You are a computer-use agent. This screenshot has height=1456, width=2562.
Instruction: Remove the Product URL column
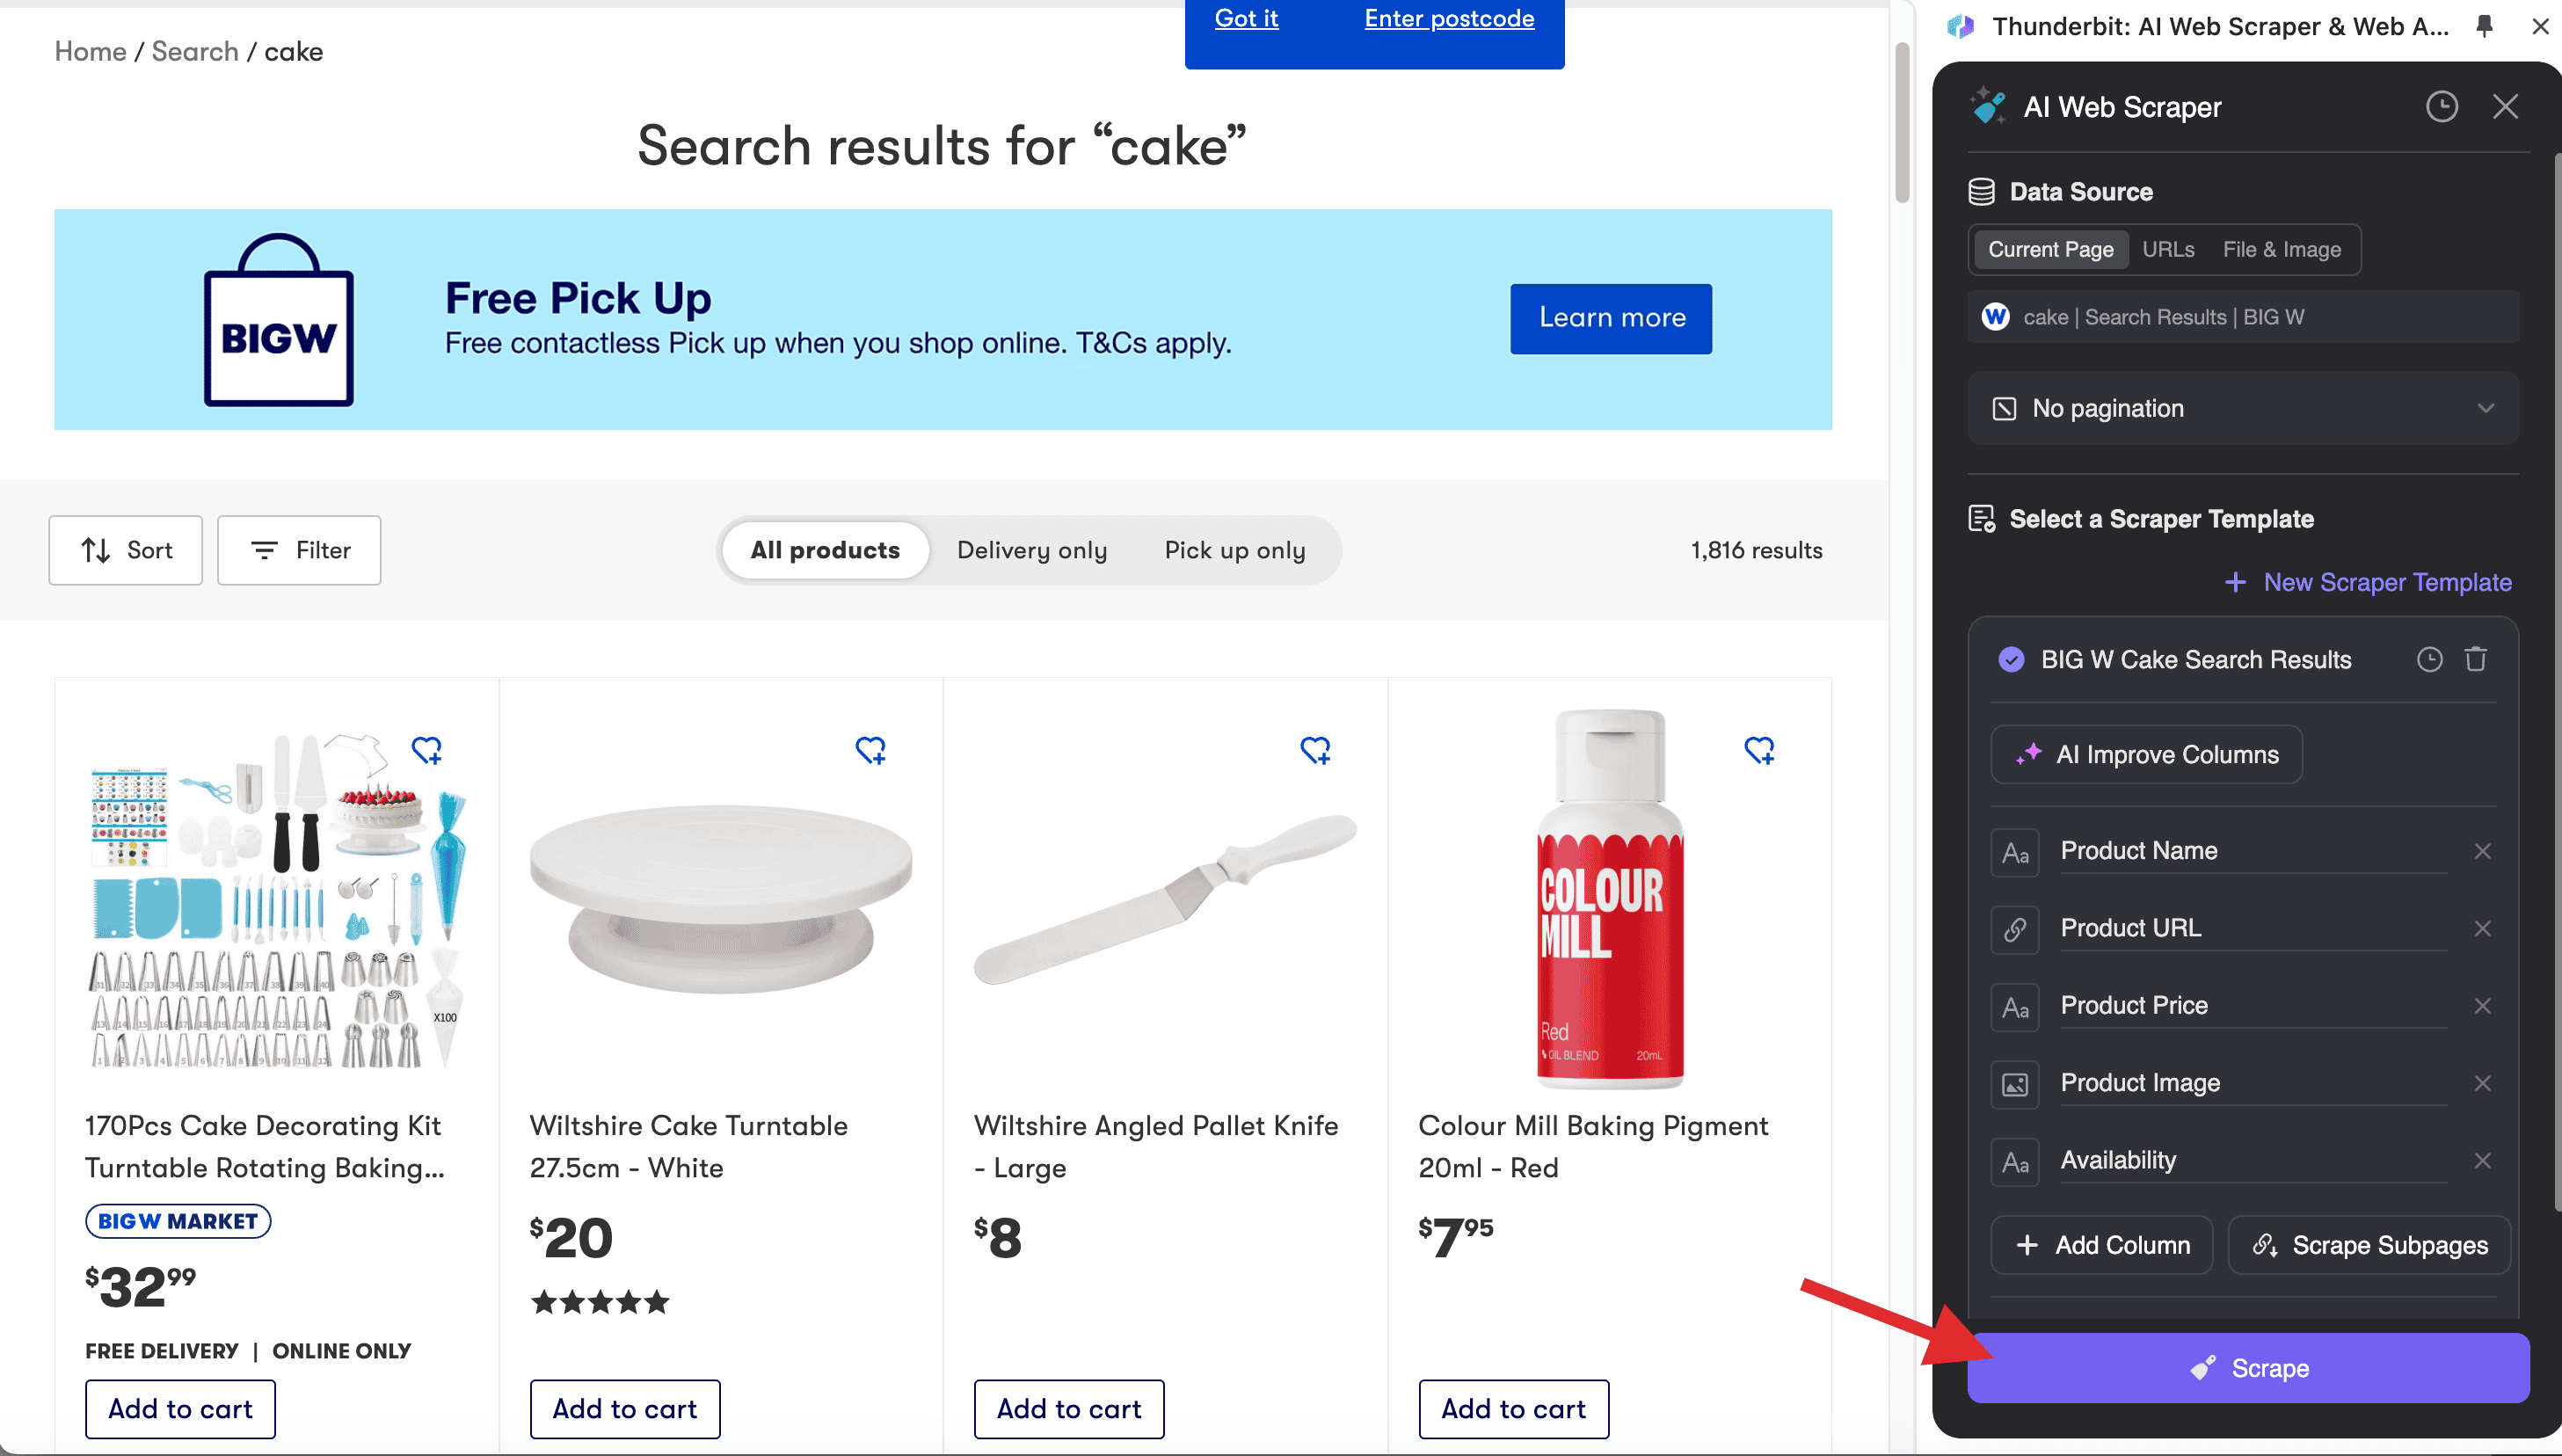click(x=2482, y=928)
